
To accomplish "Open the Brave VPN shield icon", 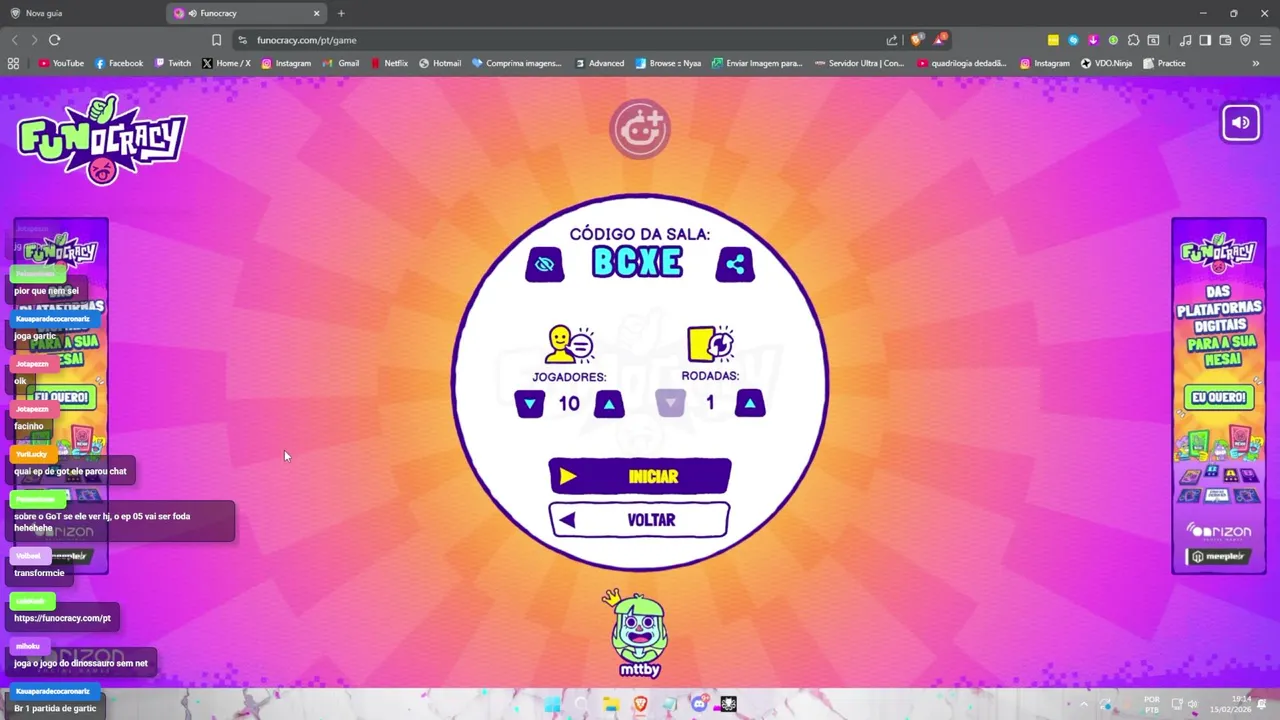I will pyautogui.click(x=1245, y=40).
